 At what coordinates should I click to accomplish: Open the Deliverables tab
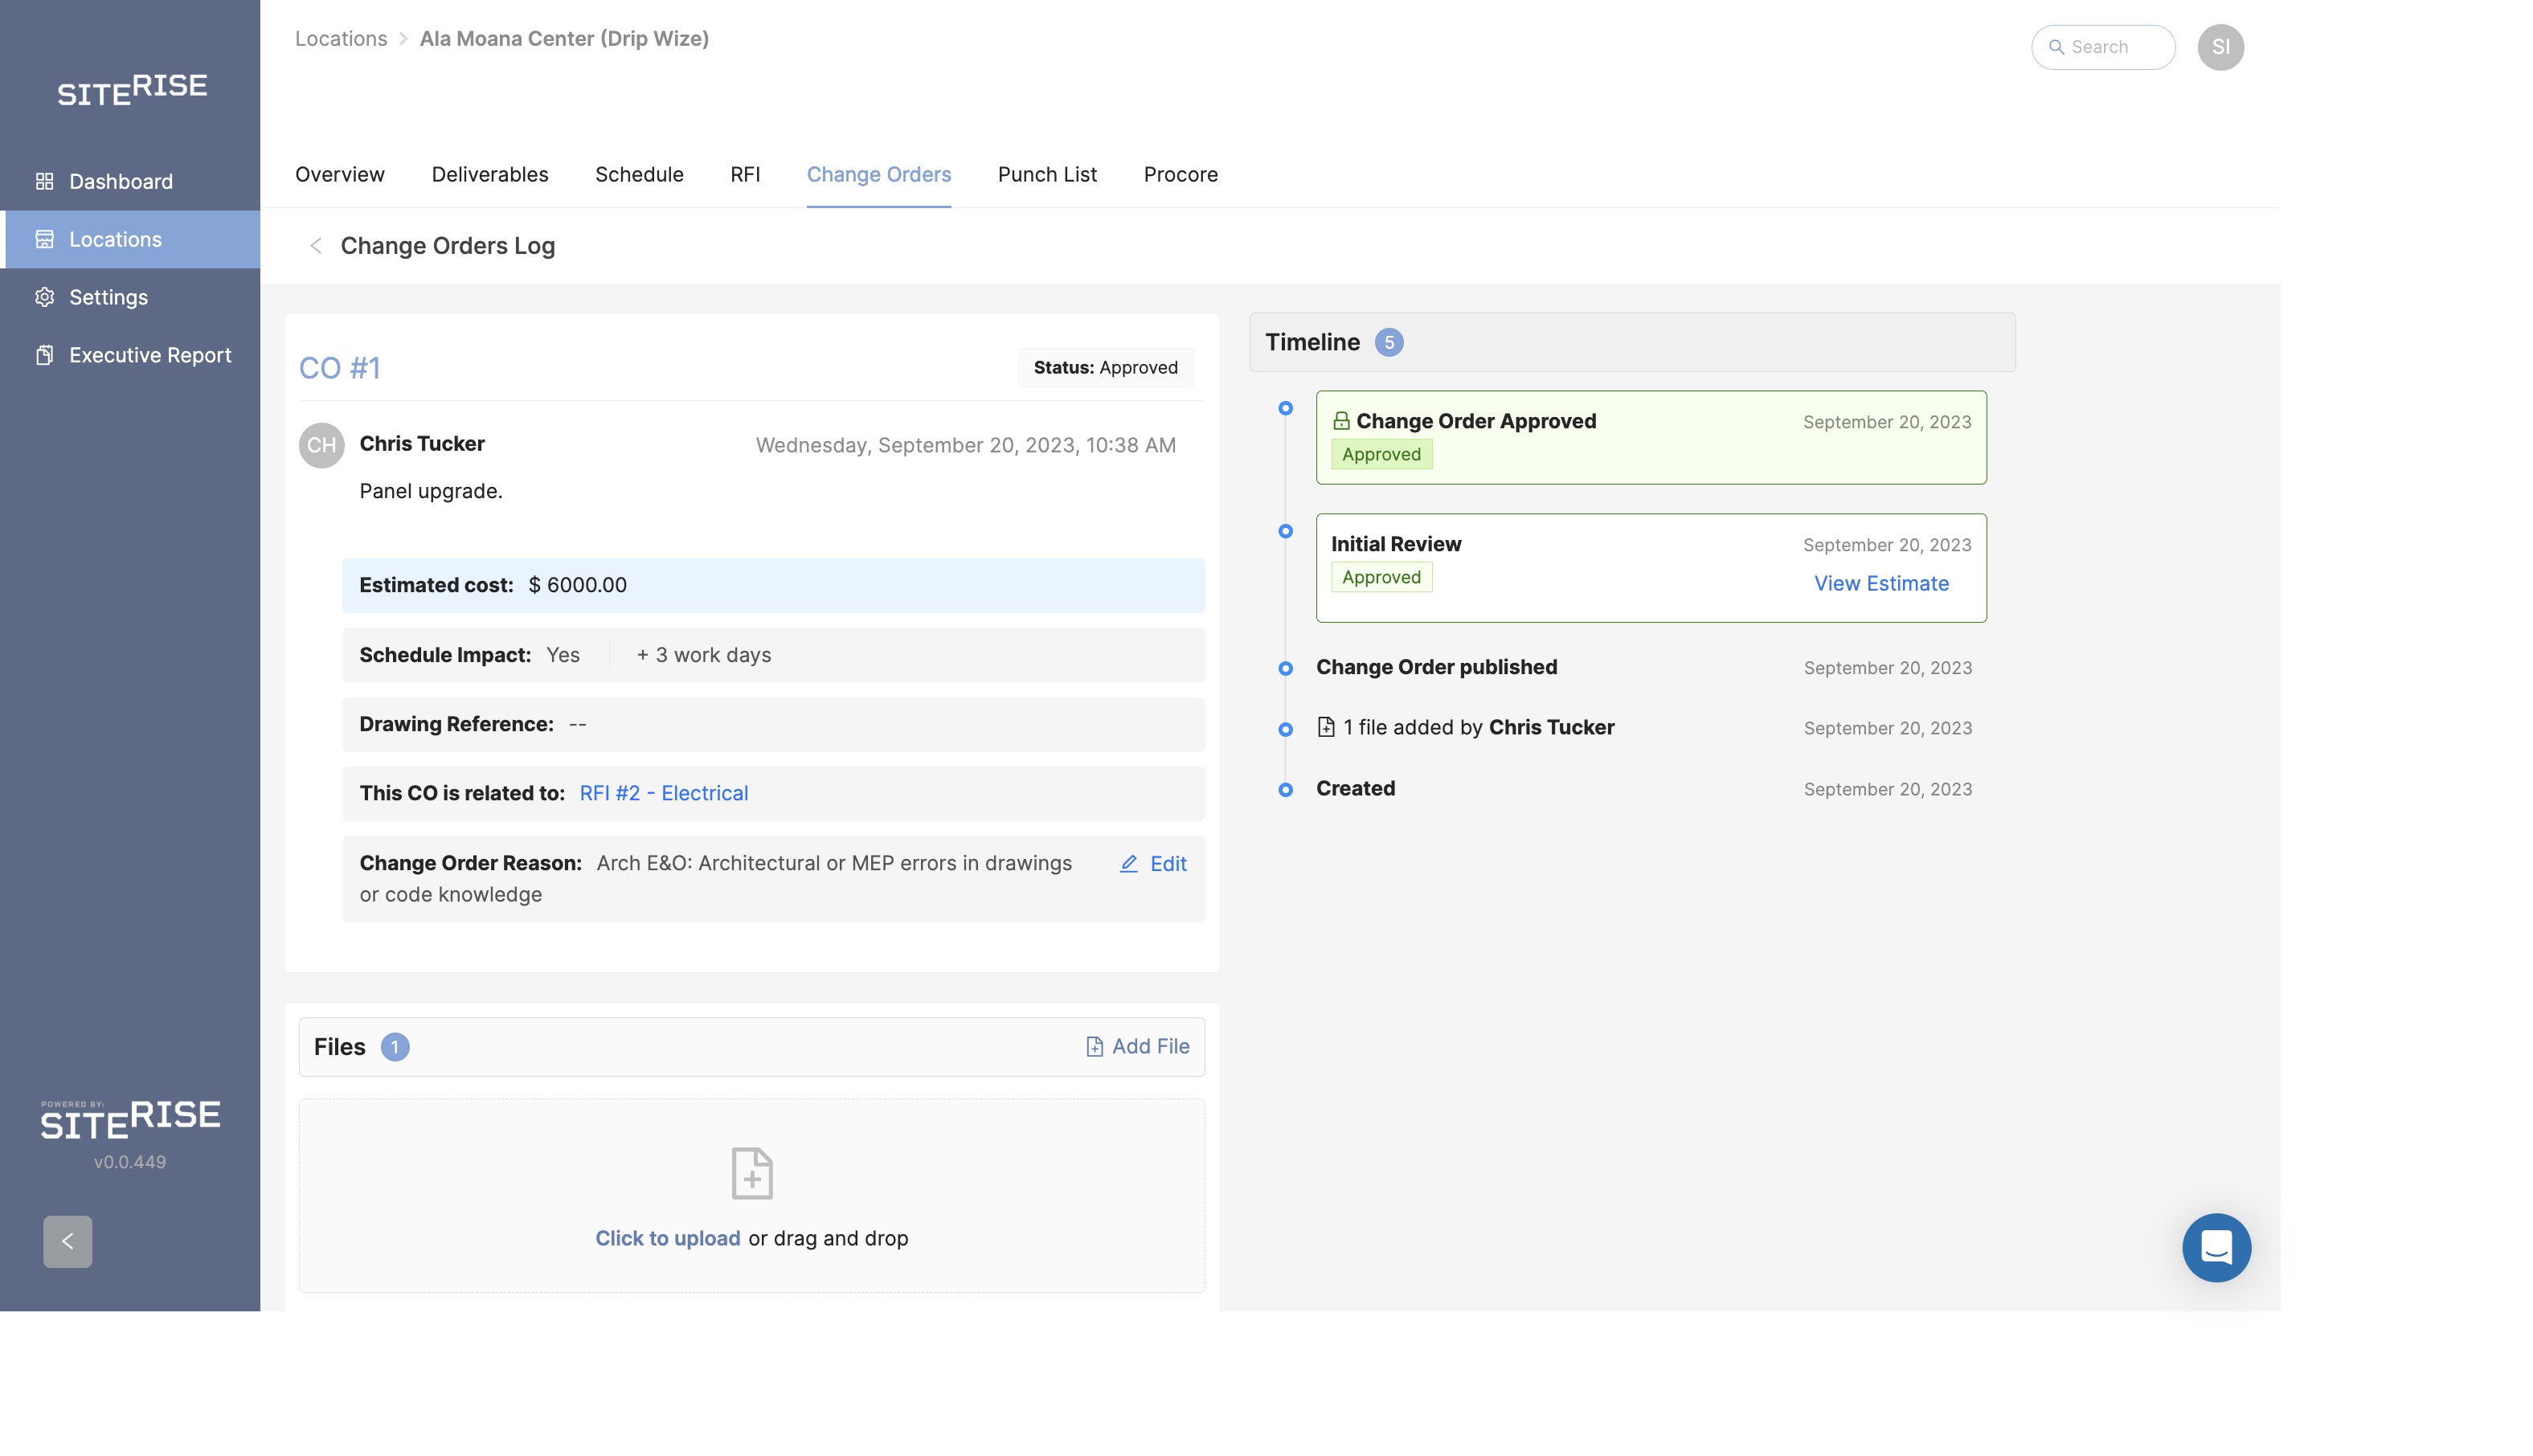point(489,174)
